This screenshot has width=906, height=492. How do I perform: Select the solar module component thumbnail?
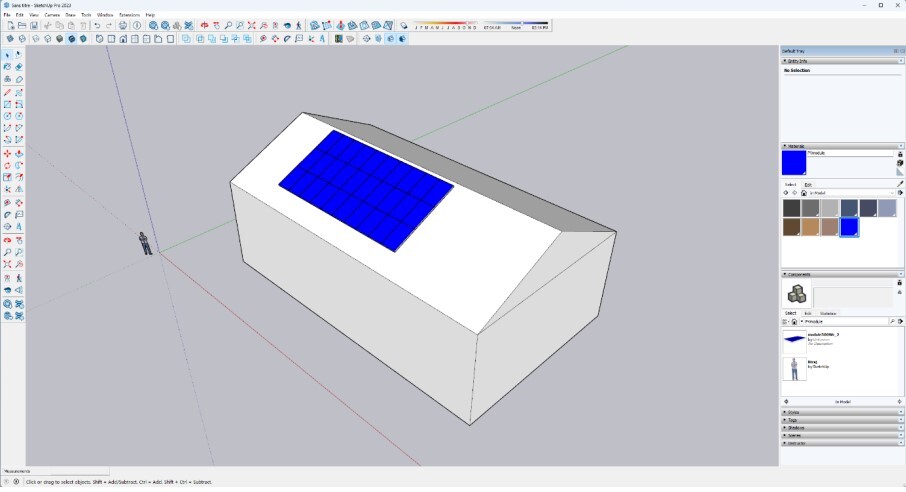click(x=795, y=338)
